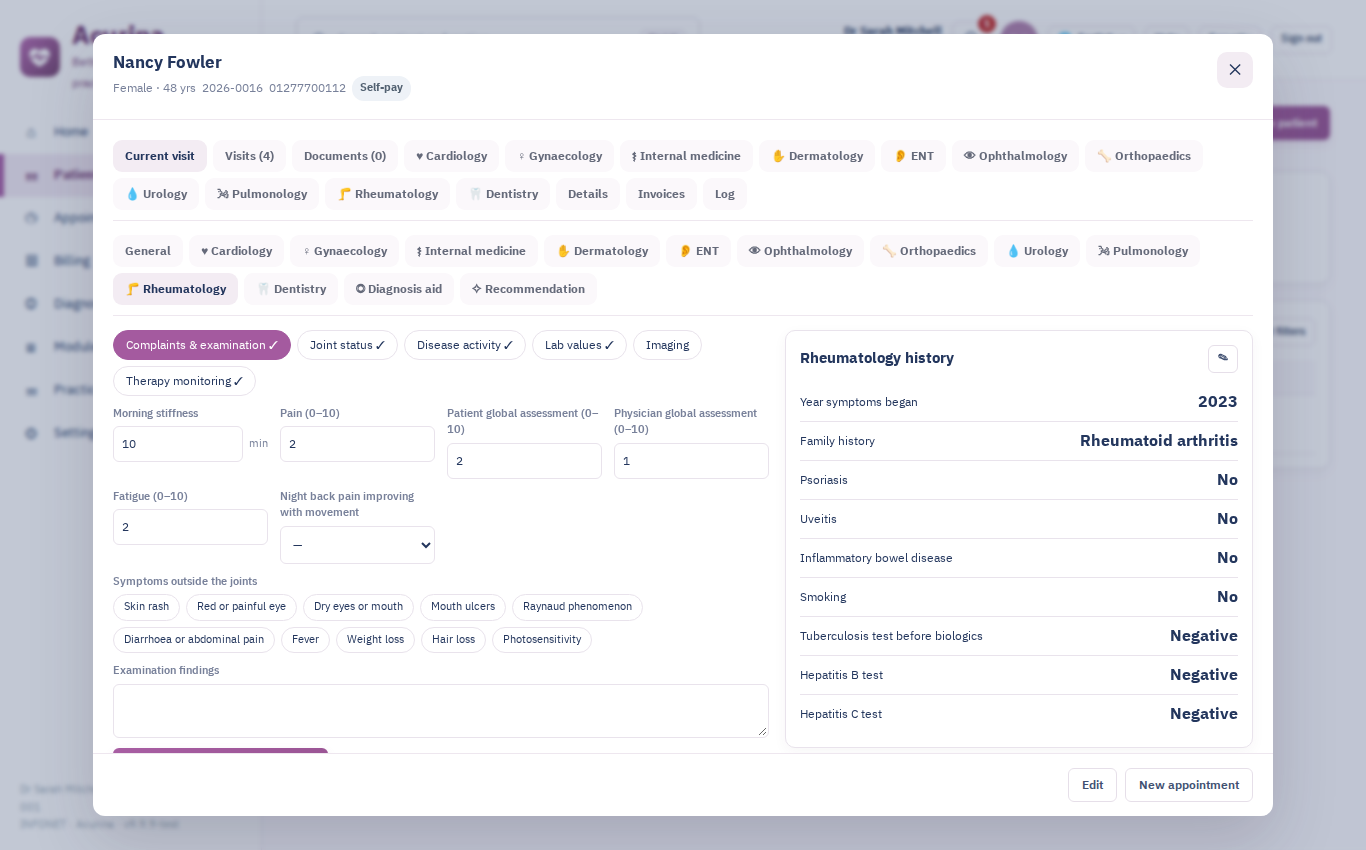Select the ENT ear tab in visit sections
Image resolution: width=1366 pixels, height=850 pixels.
[698, 251]
